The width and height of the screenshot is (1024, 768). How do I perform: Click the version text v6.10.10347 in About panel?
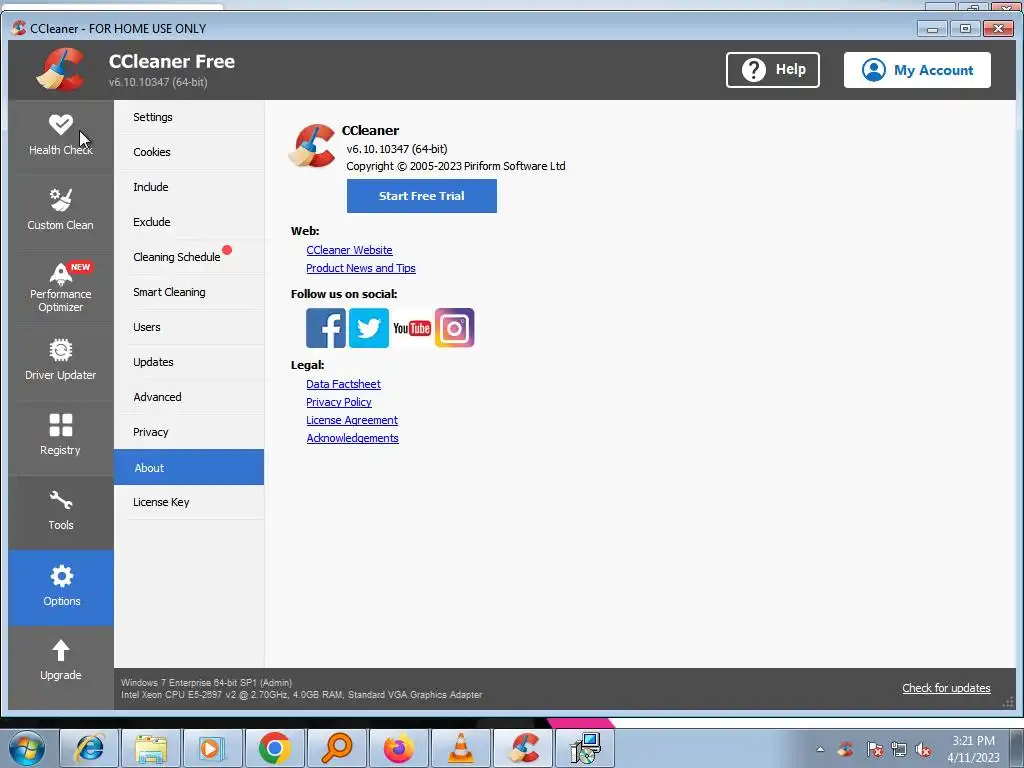tap(397, 149)
